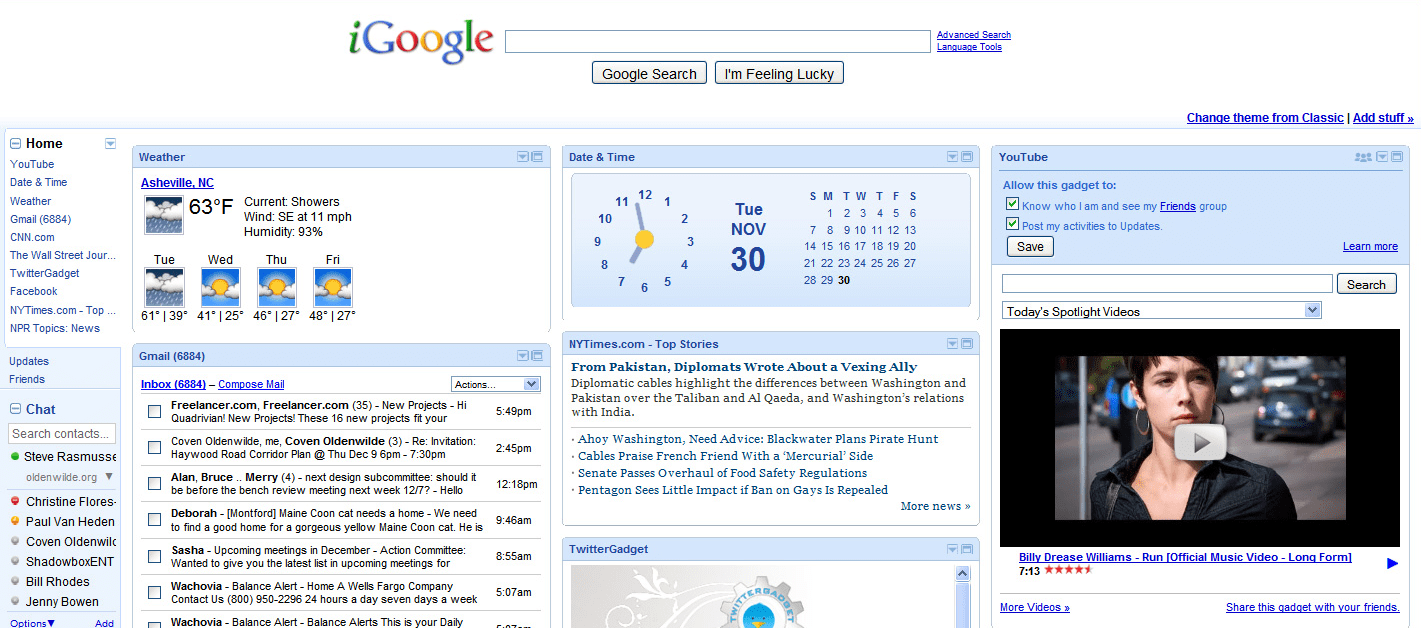Check the Freelancer.com email checkbox
Screen dimensions: 1421x628
click(x=155, y=411)
